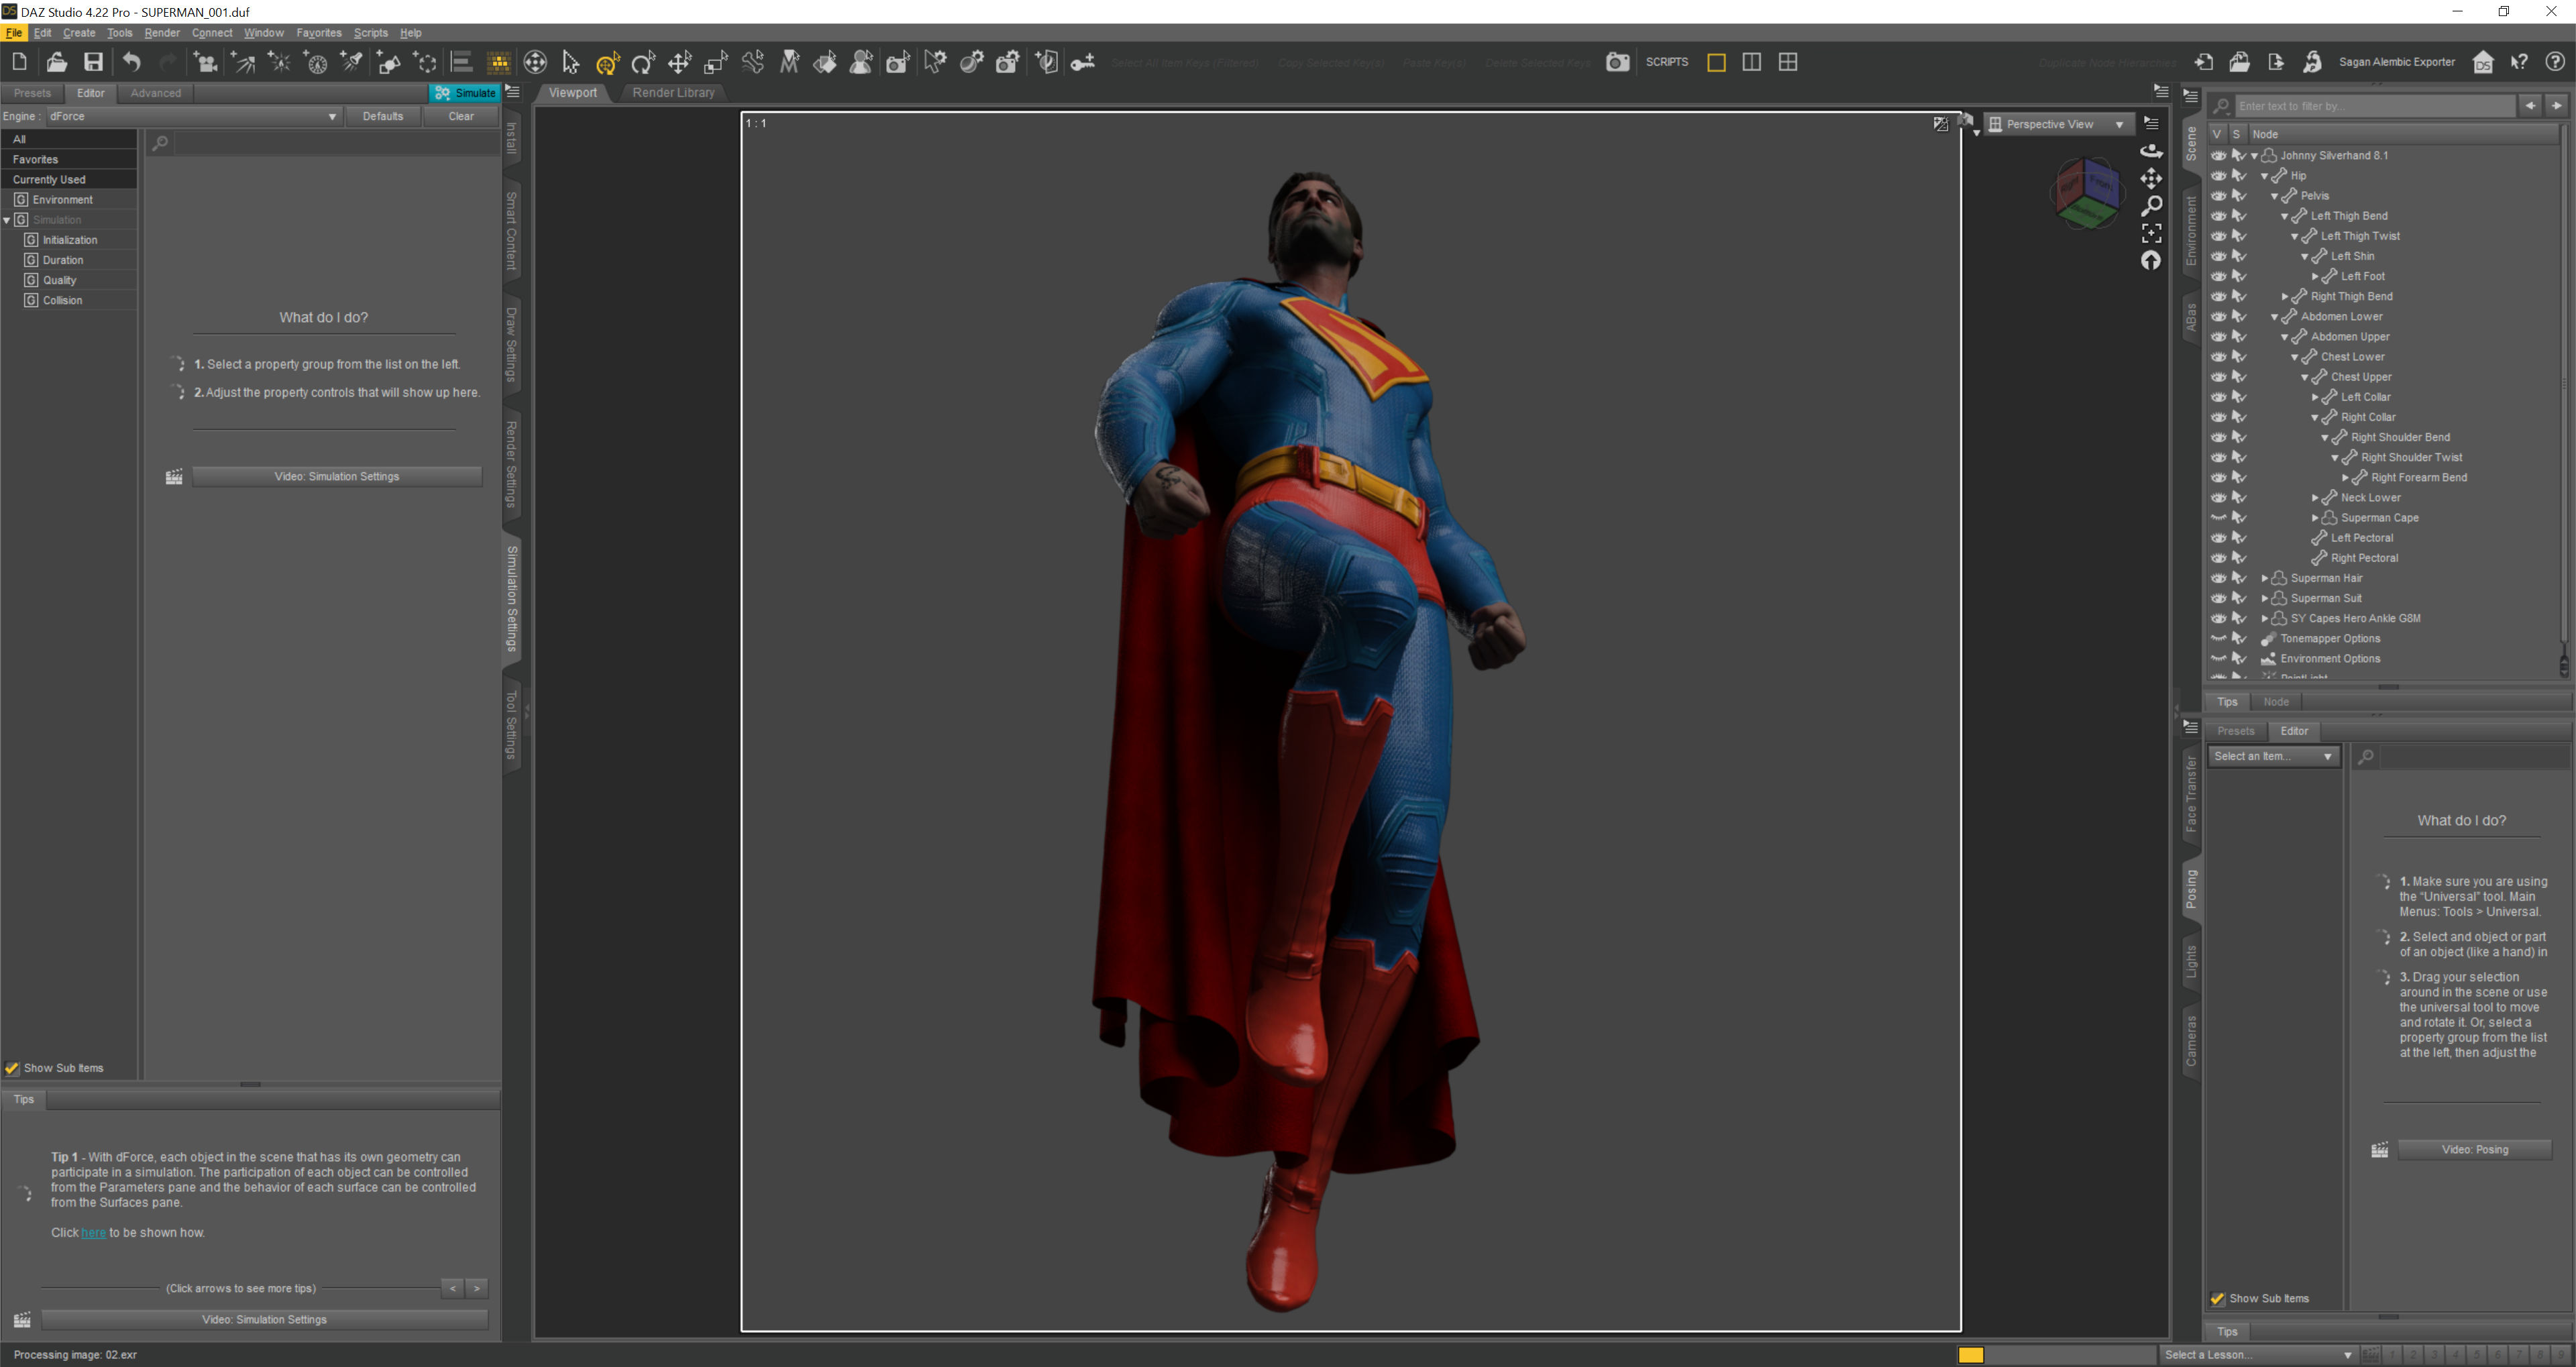
Task: Click the Simulate button
Action: [x=465, y=93]
